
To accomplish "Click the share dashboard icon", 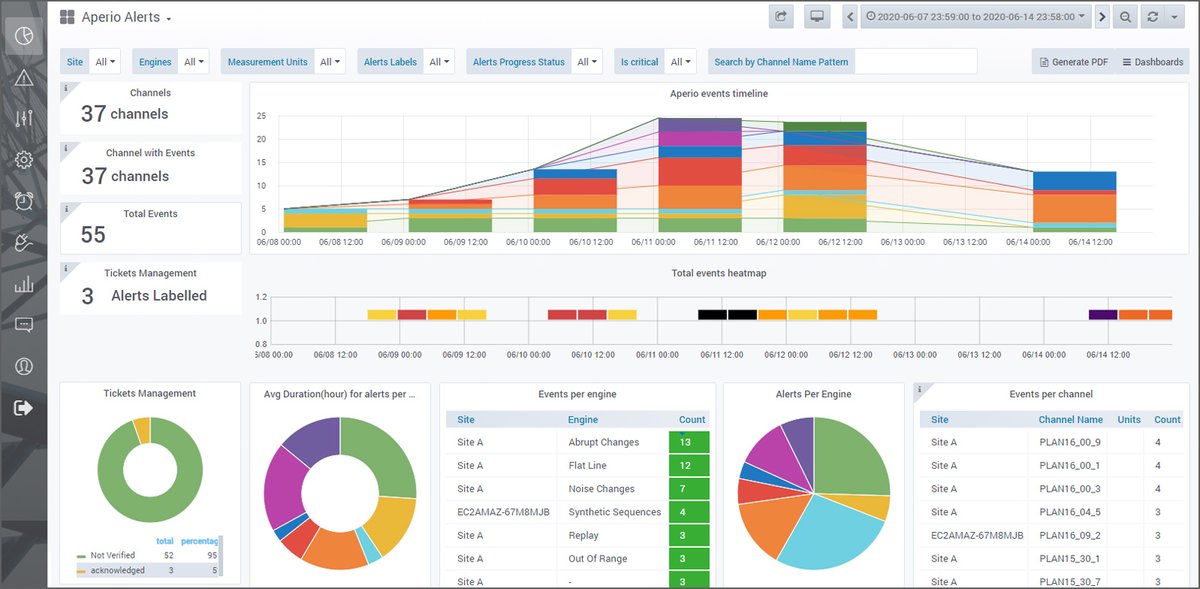I will coord(781,17).
